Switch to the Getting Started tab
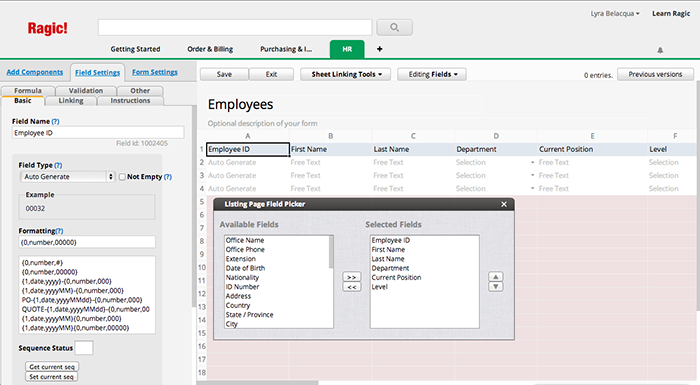Image resolution: width=700 pixels, height=385 pixels. click(135, 49)
